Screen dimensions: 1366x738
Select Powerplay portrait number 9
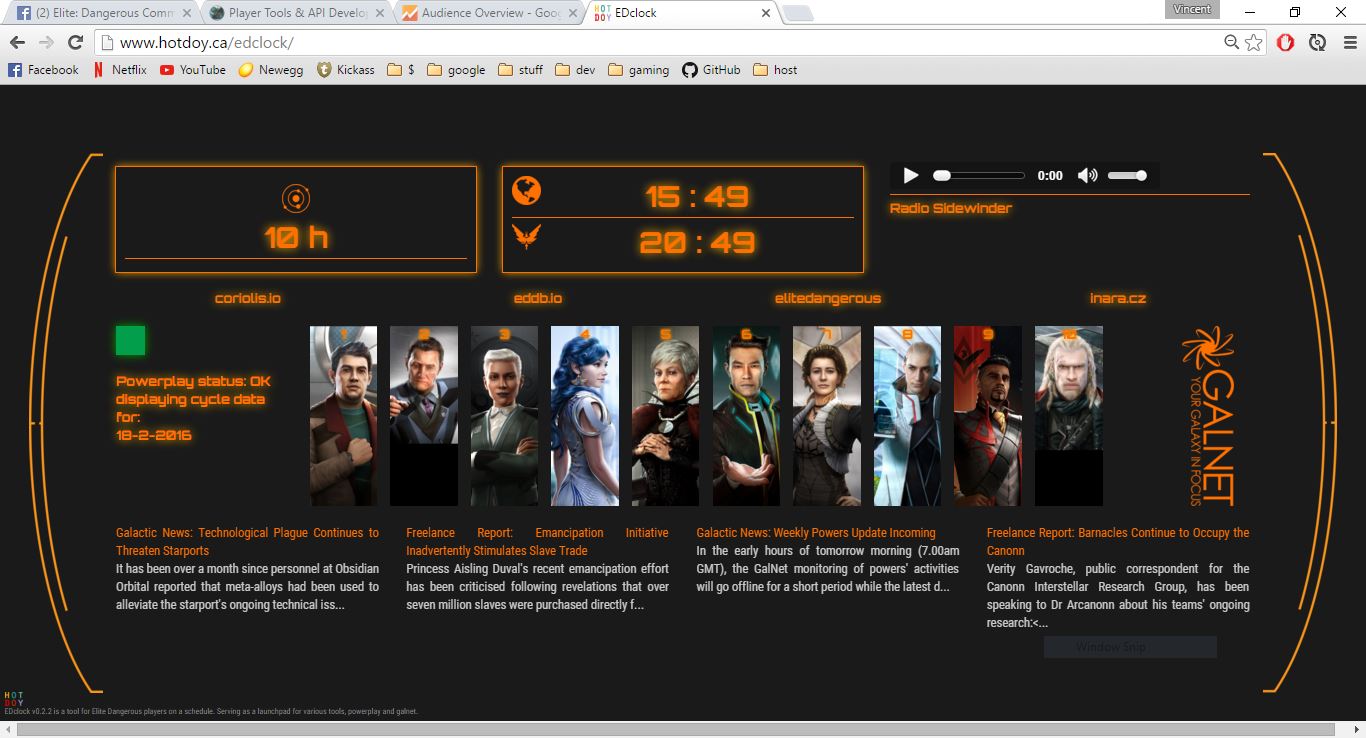(x=988, y=416)
